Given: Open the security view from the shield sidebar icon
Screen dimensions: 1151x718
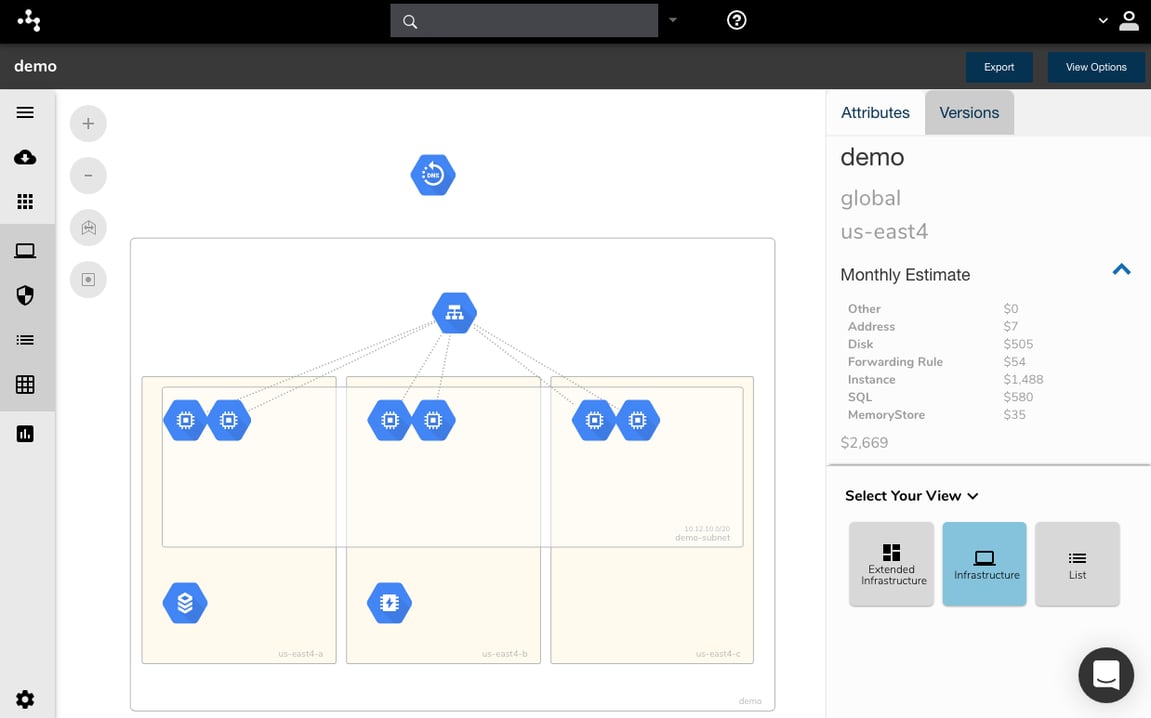Looking at the screenshot, I should click(27, 295).
